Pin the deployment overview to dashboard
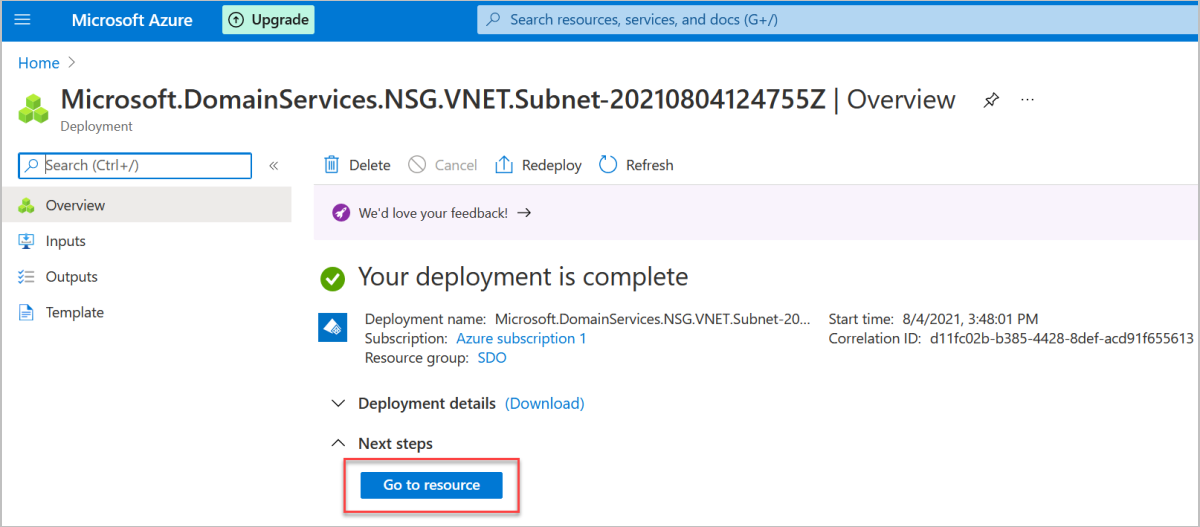Viewport: 1200px width, 527px height. 990,100
